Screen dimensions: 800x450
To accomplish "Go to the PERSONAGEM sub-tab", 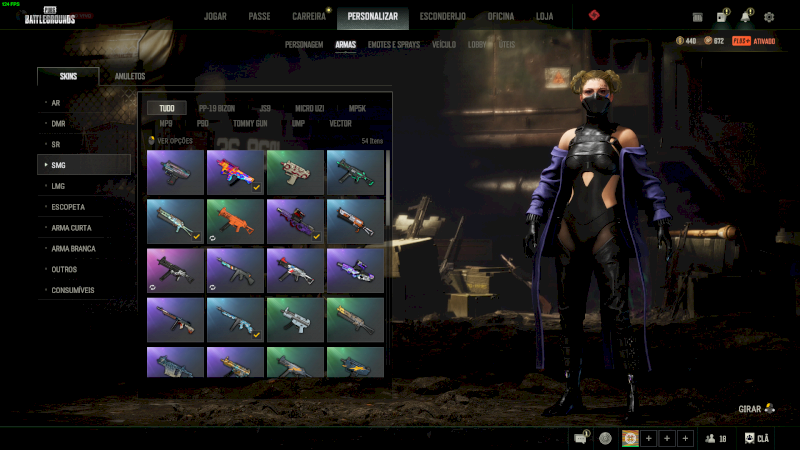I will point(304,44).
